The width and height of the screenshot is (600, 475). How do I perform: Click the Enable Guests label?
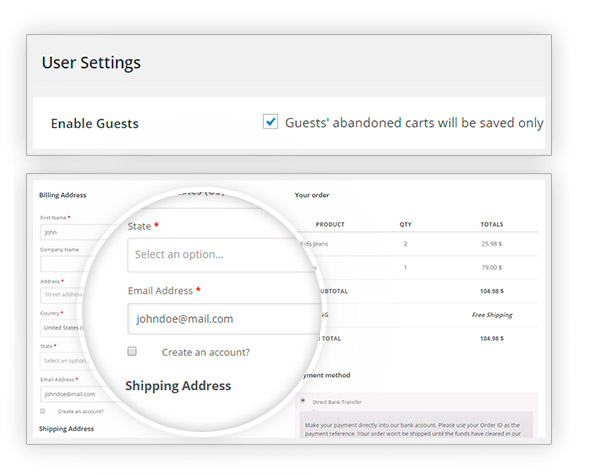(x=95, y=124)
